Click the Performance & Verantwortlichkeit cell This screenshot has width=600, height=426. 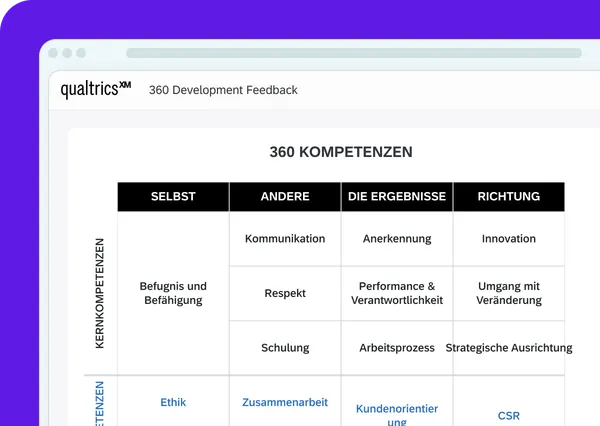click(397, 293)
